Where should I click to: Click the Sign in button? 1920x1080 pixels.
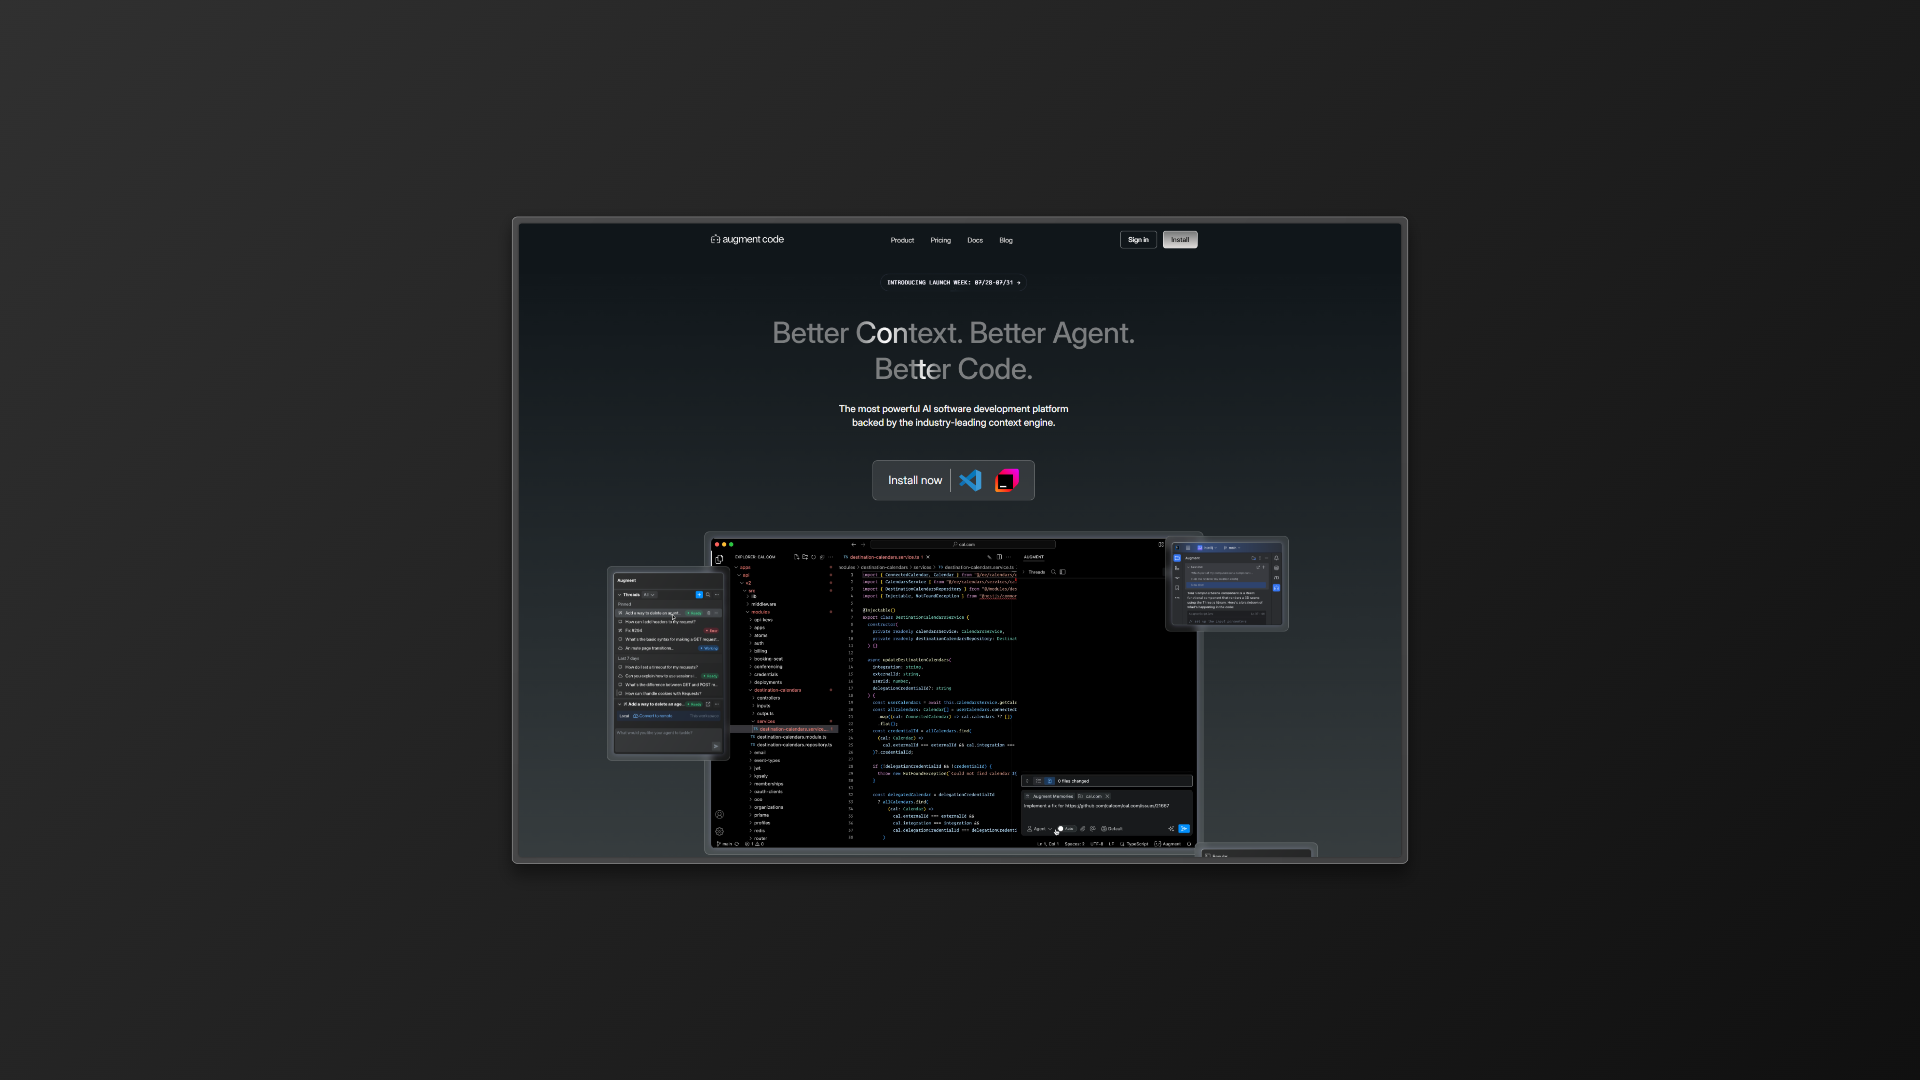[x=1138, y=240]
